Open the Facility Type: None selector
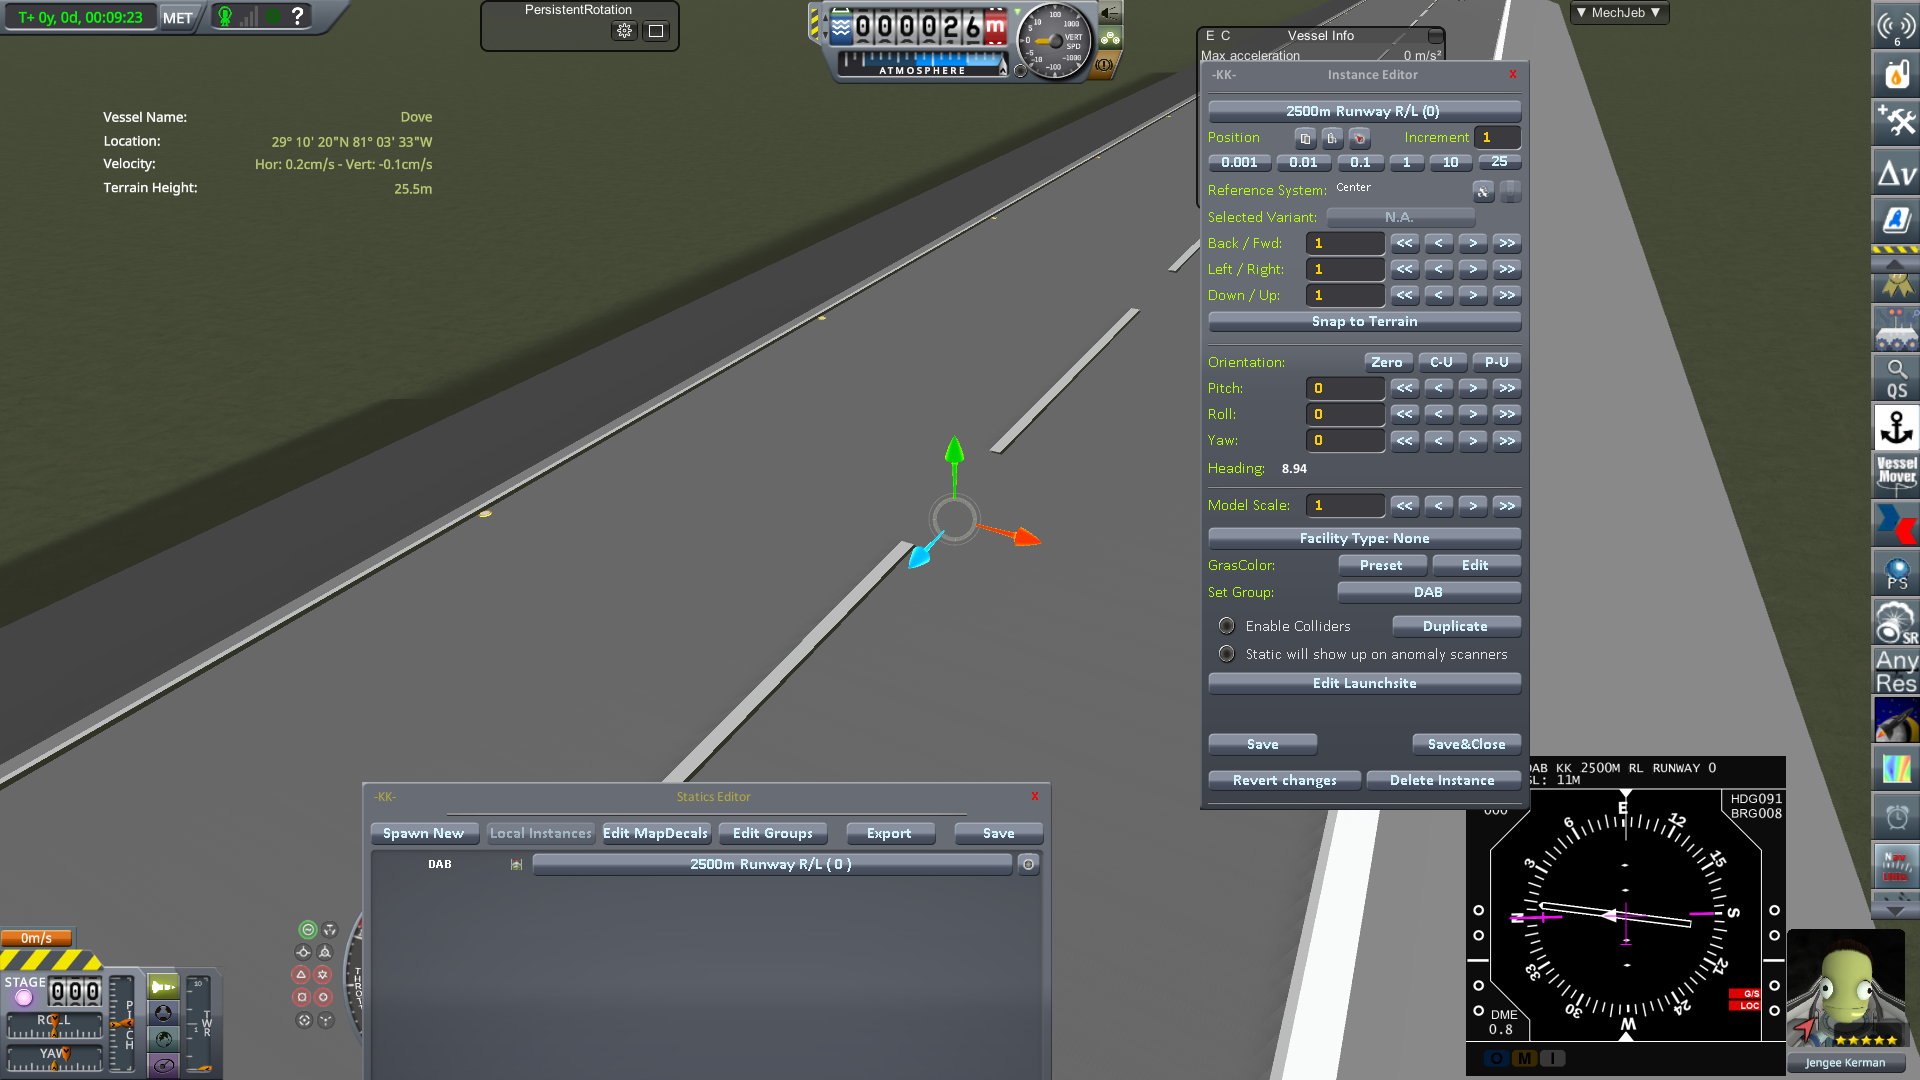The height and width of the screenshot is (1080, 1920). click(x=1364, y=537)
